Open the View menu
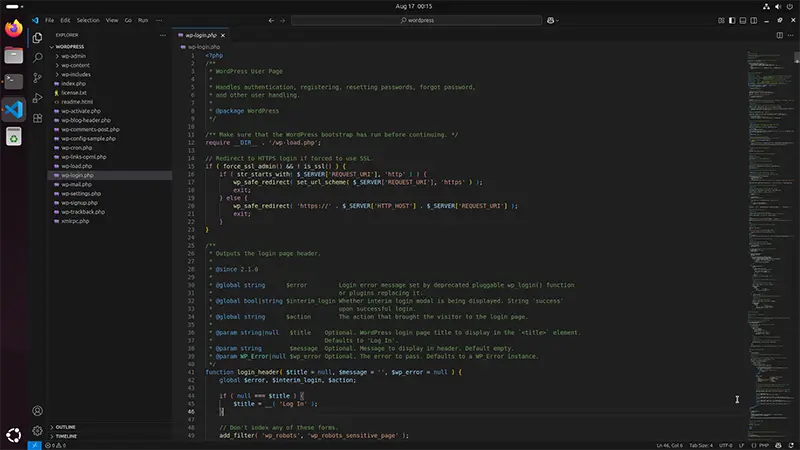The image size is (800, 450). click(x=112, y=20)
